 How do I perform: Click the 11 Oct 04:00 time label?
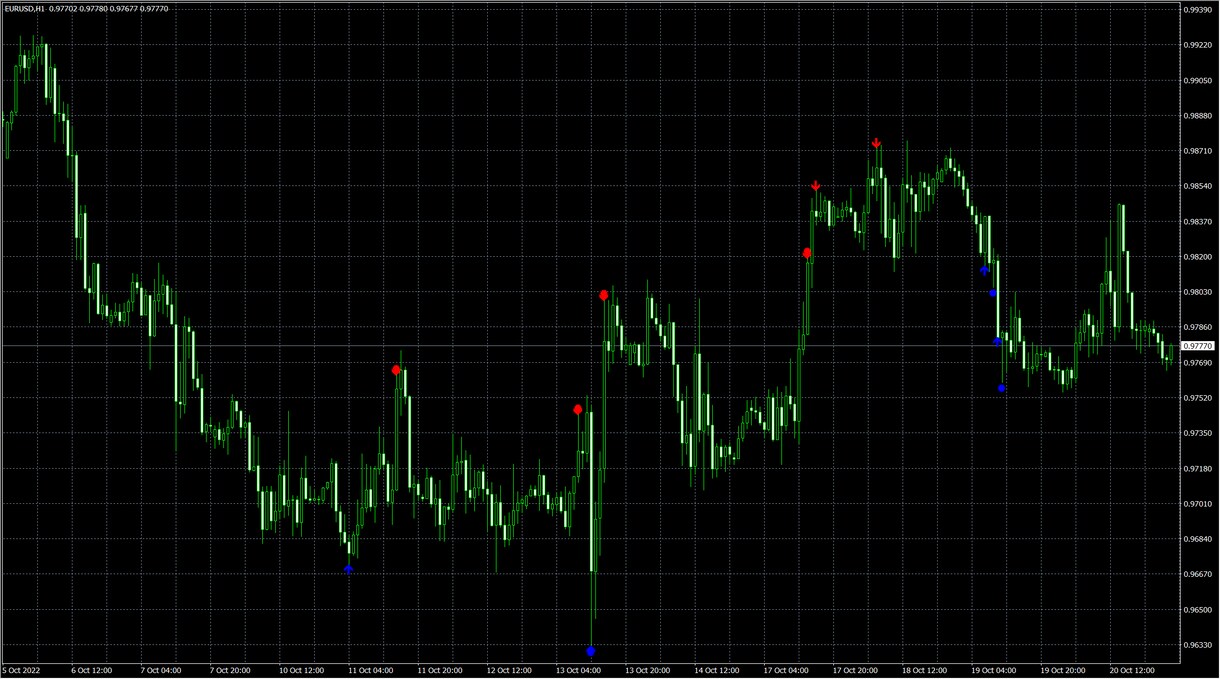(370, 671)
